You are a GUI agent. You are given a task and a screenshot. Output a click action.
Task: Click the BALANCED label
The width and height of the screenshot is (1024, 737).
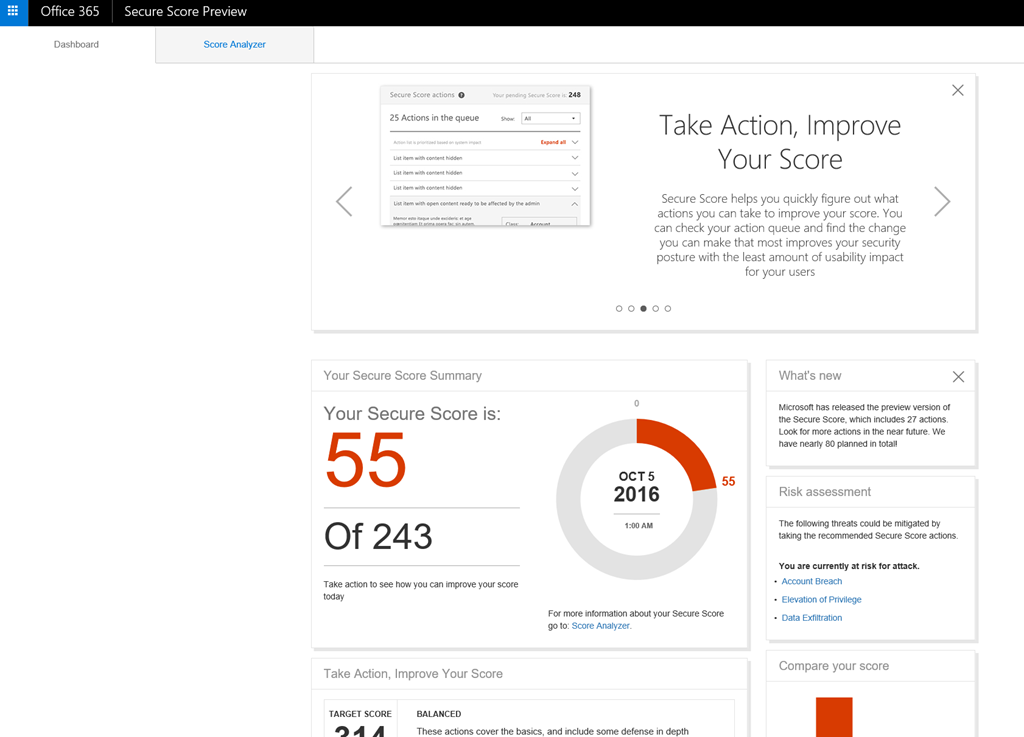(439, 714)
